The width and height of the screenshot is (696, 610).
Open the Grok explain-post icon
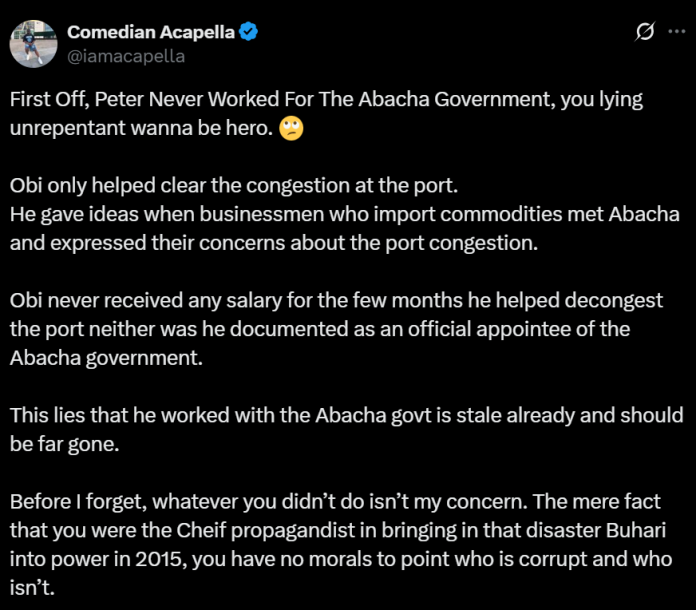[645, 31]
